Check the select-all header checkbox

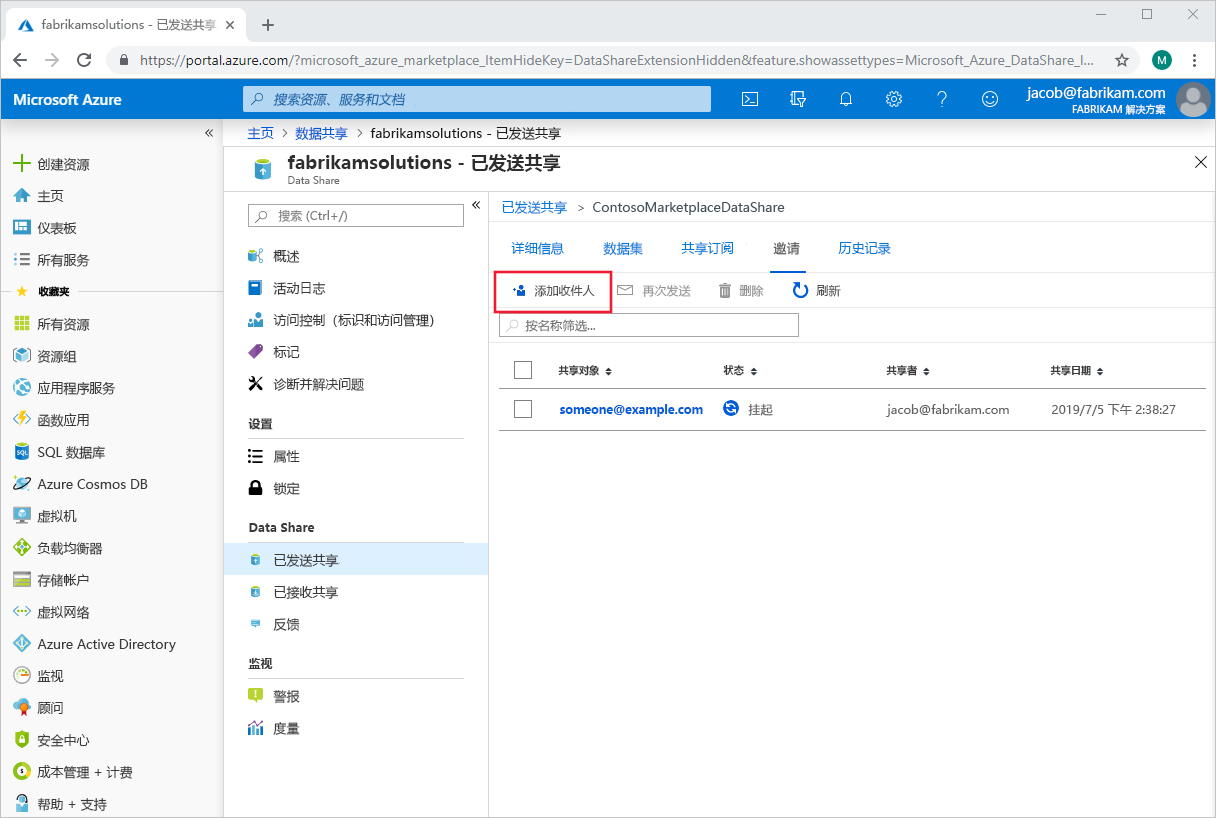(x=522, y=369)
